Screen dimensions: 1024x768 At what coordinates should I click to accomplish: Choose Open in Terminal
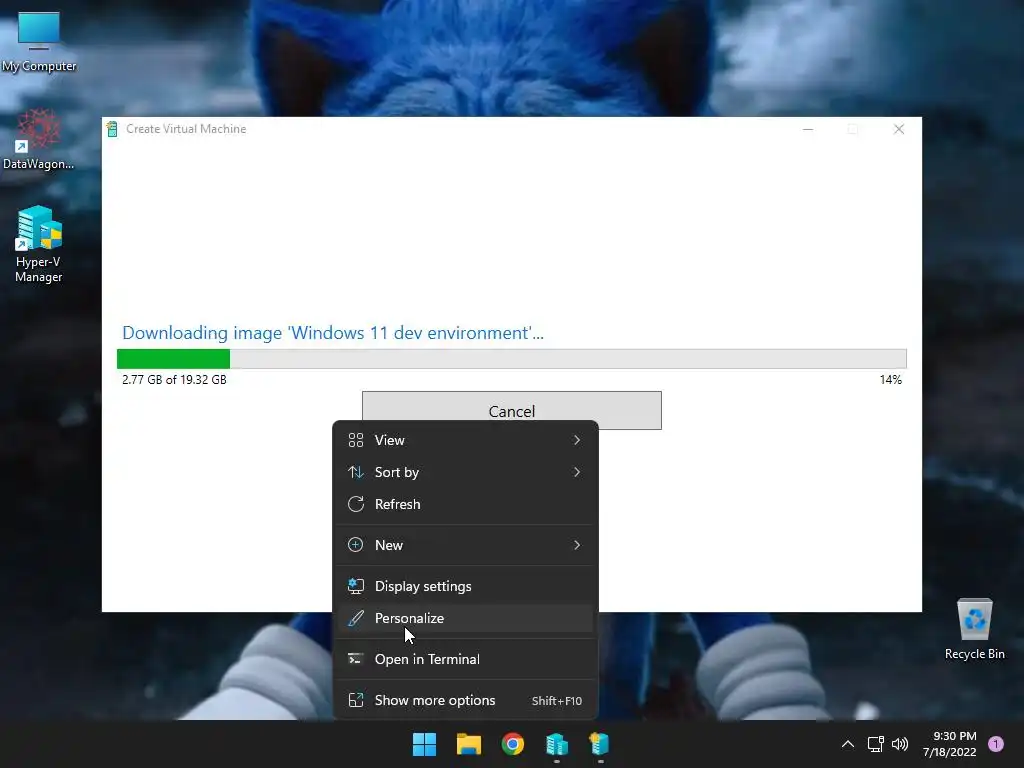(466, 660)
